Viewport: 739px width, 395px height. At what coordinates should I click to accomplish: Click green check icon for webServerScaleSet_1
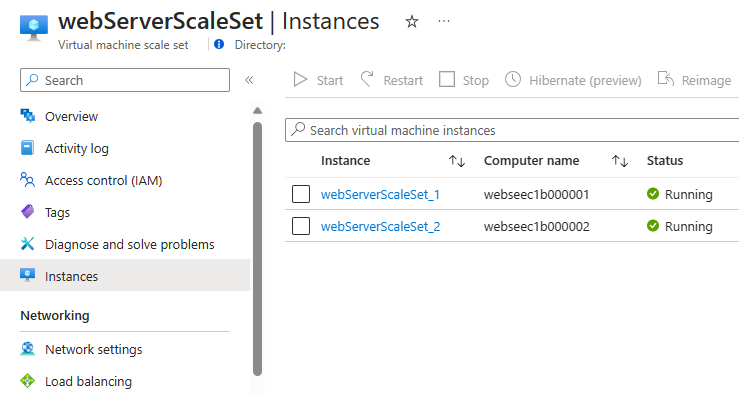pyautogui.click(x=653, y=193)
